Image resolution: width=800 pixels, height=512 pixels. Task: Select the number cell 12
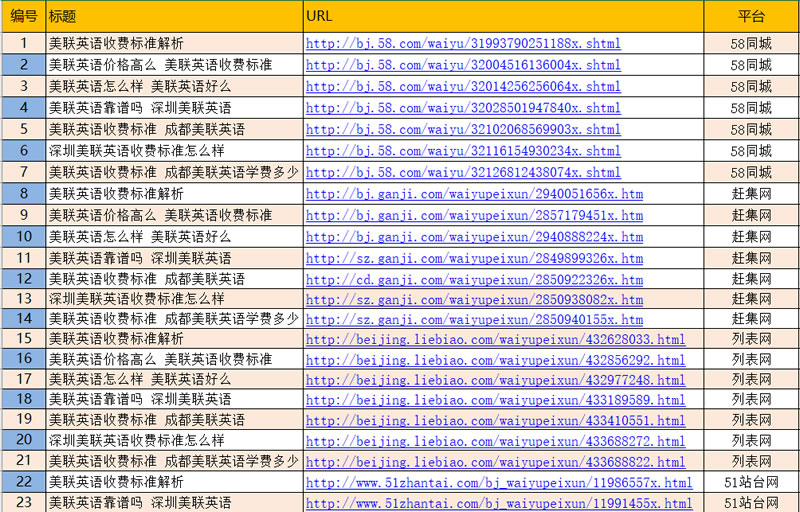tap(24, 279)
